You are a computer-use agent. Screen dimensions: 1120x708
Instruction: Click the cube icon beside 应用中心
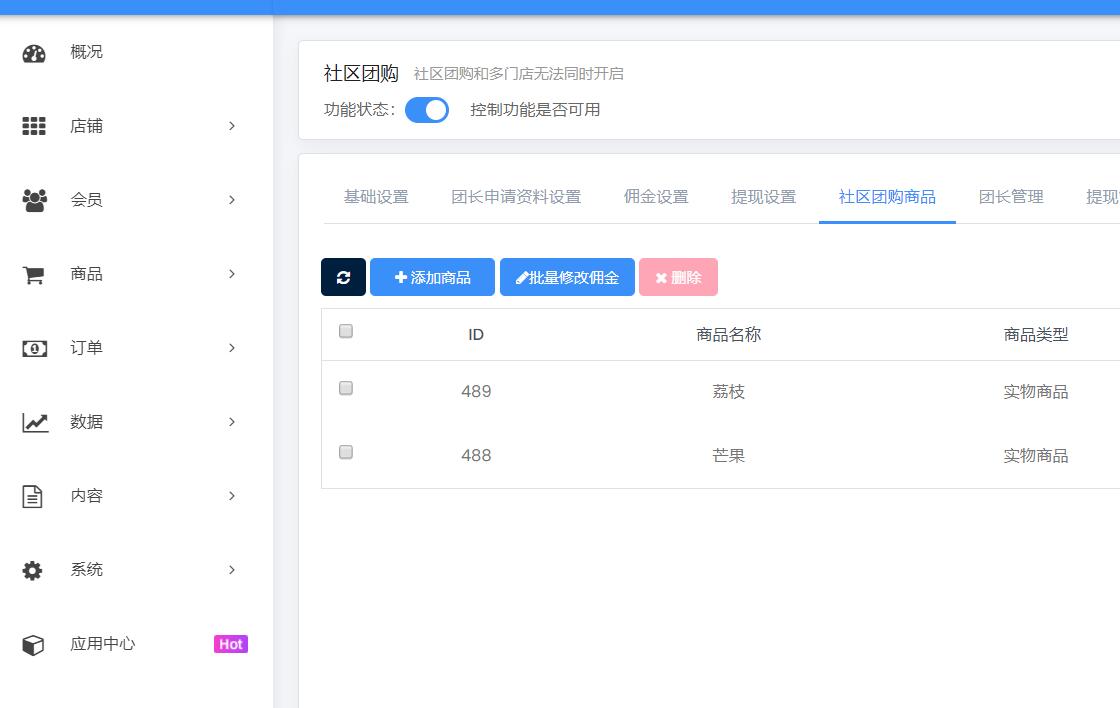click(33, 645)
